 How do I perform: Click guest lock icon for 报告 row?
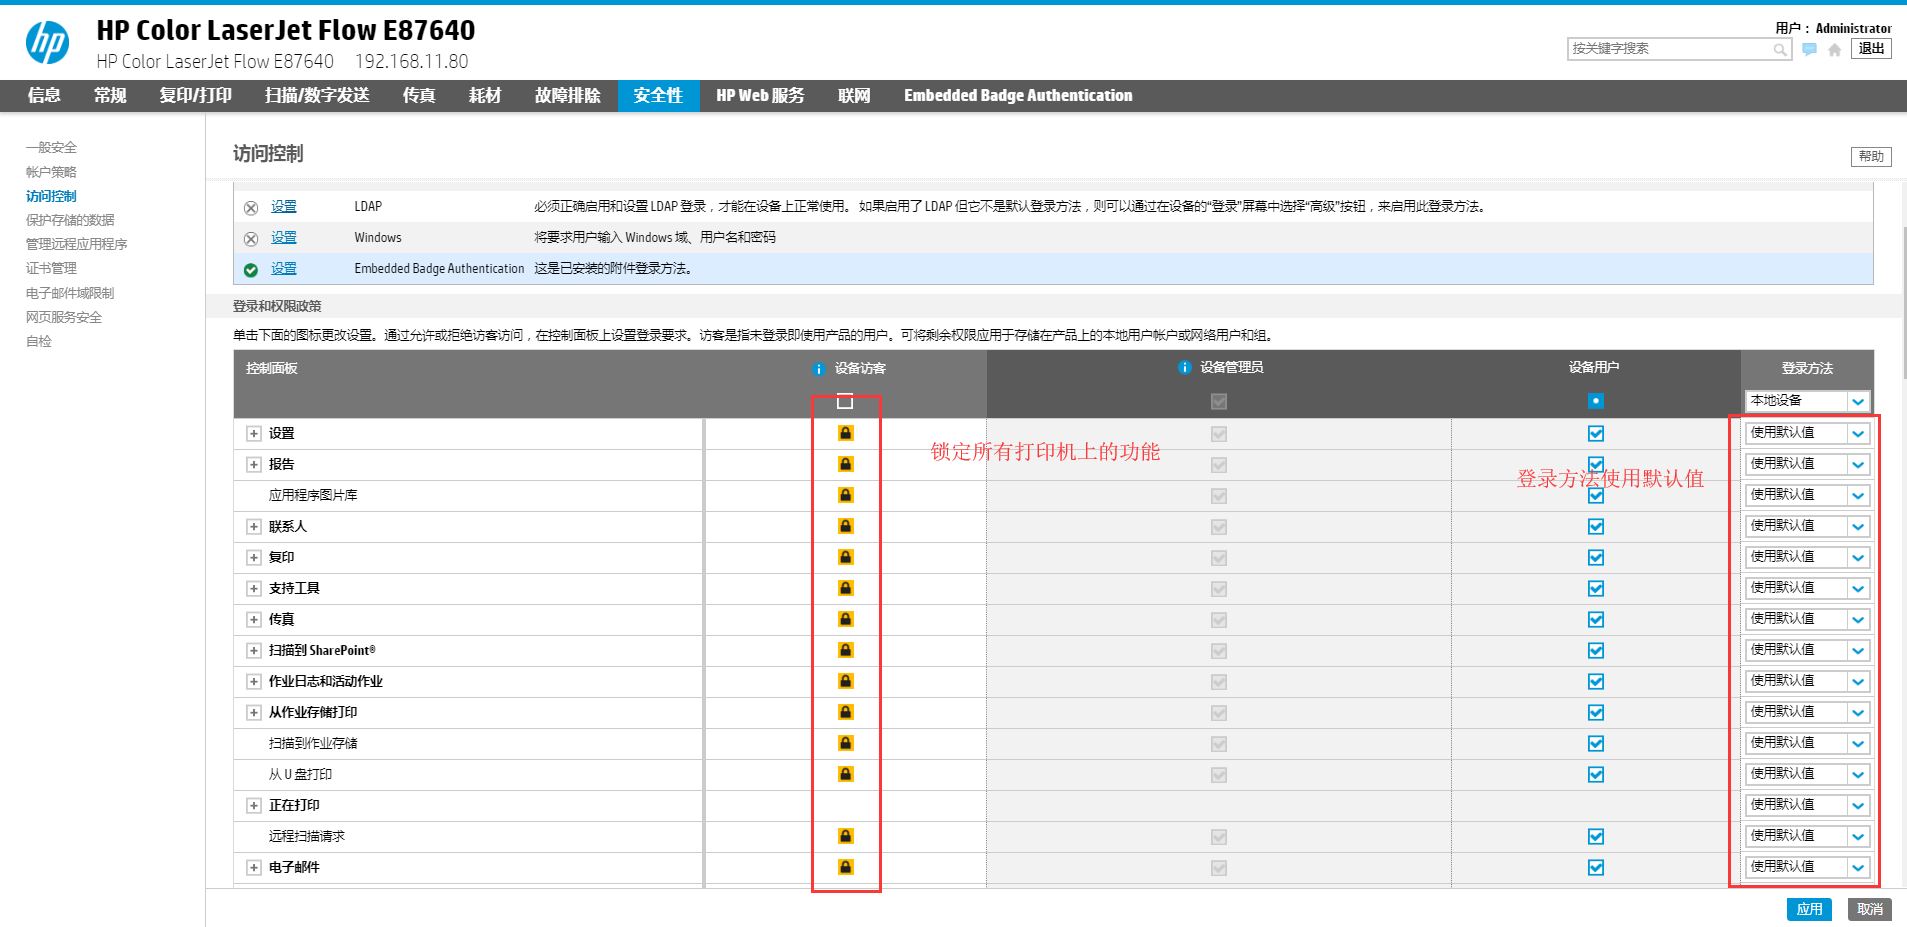pyautogui.click(x=845, y=464)
